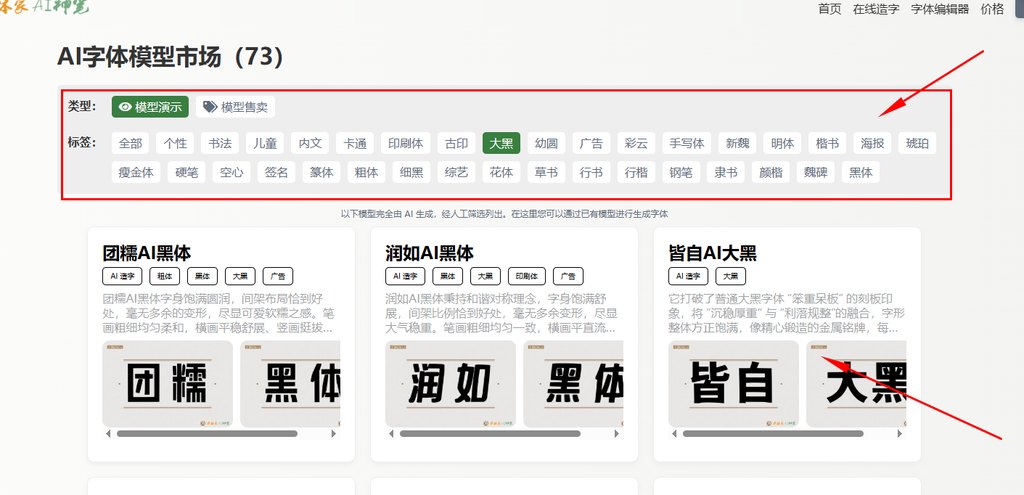Viewport: 1024px width, 495px height.
Task: Click the 团糯AI黑体 preview scrollbar thumb
Action: 207,434
